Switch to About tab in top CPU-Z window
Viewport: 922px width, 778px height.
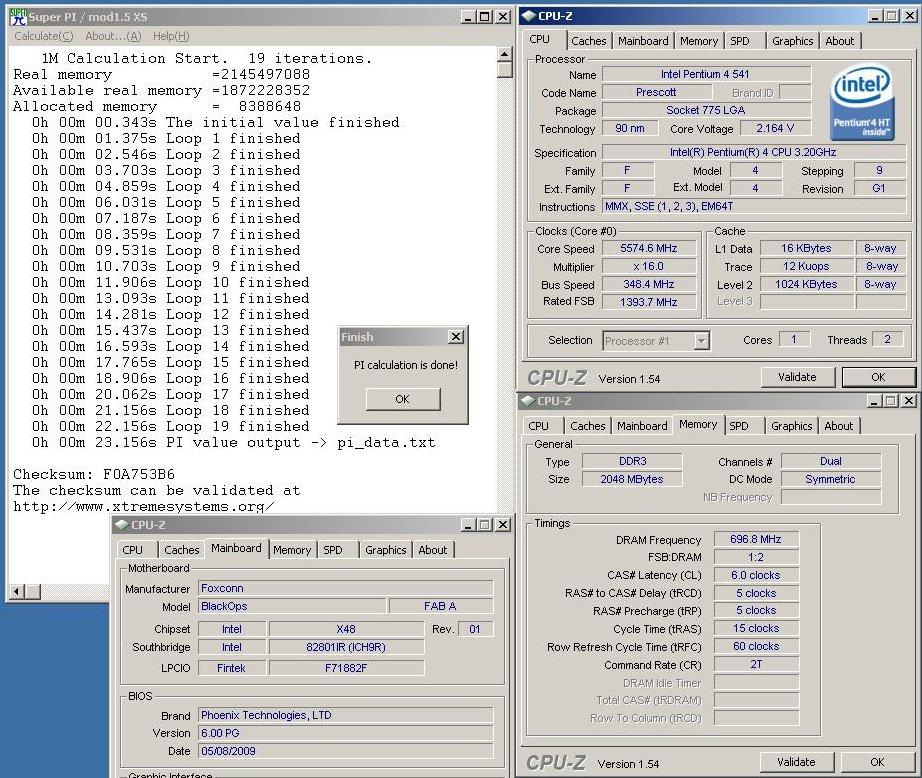tap(840, 41)
